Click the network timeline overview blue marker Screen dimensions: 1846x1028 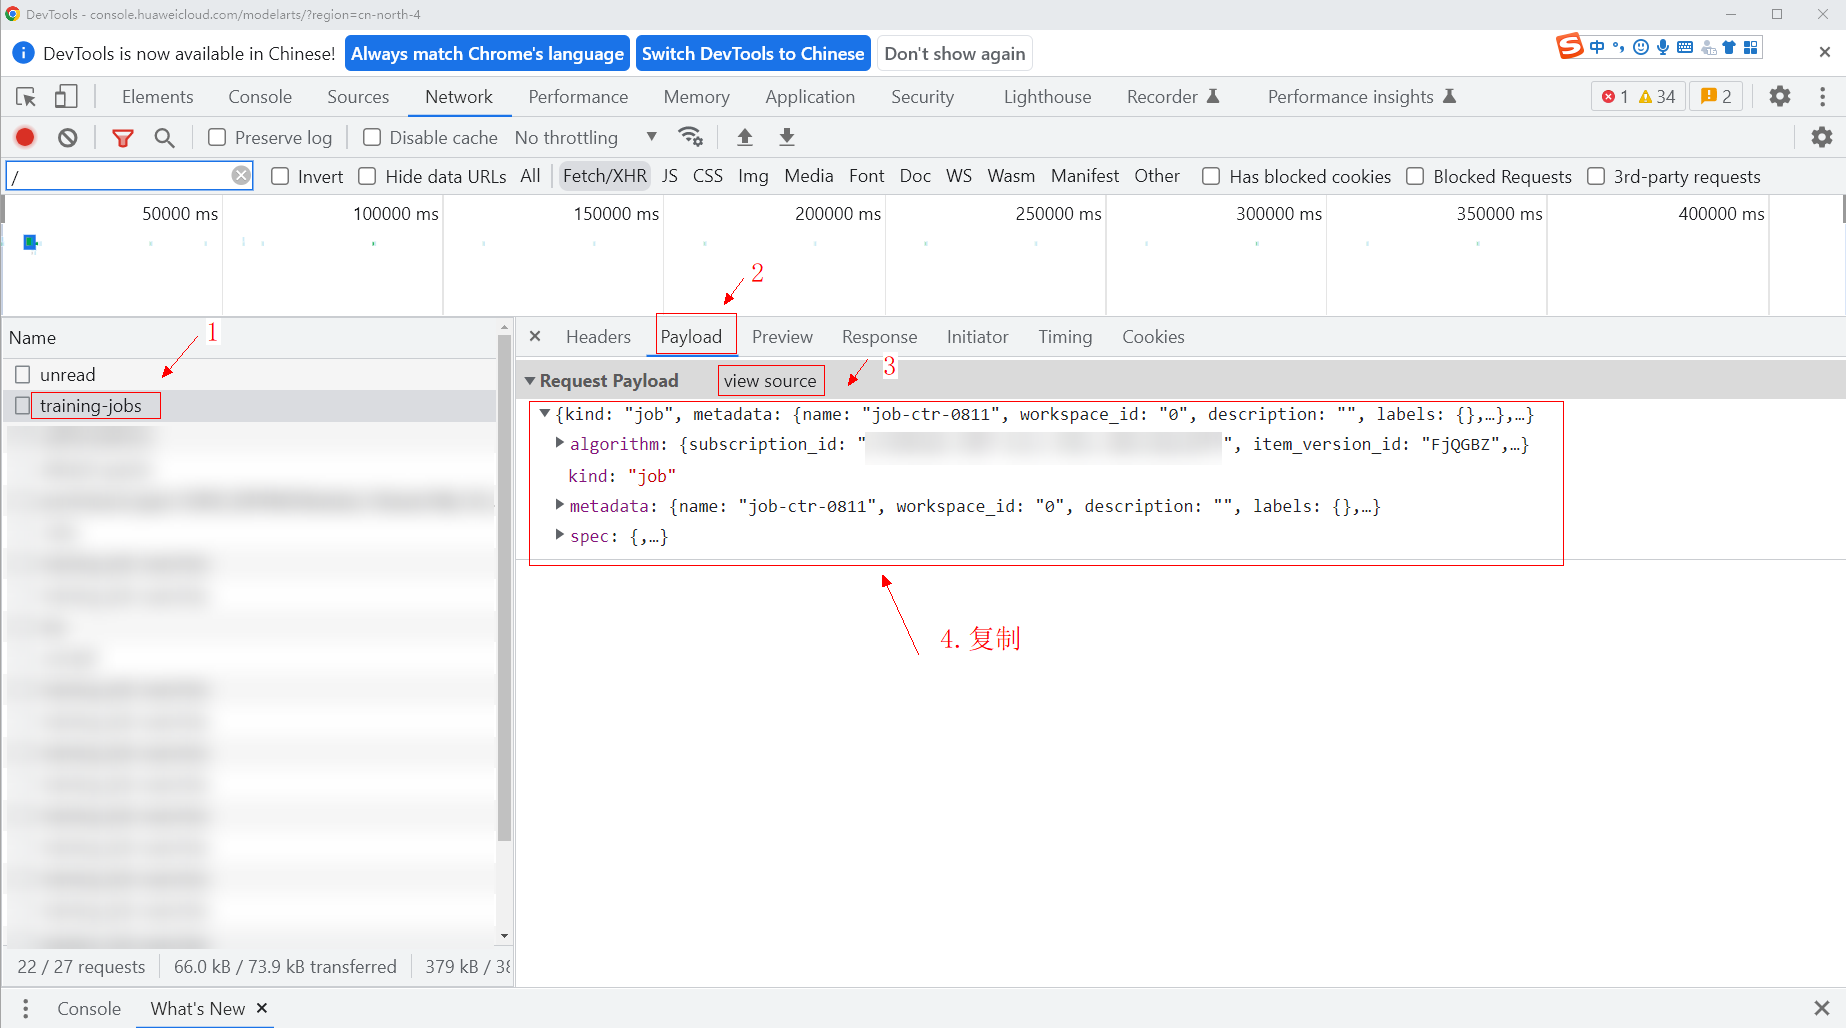tap(30, 242)
